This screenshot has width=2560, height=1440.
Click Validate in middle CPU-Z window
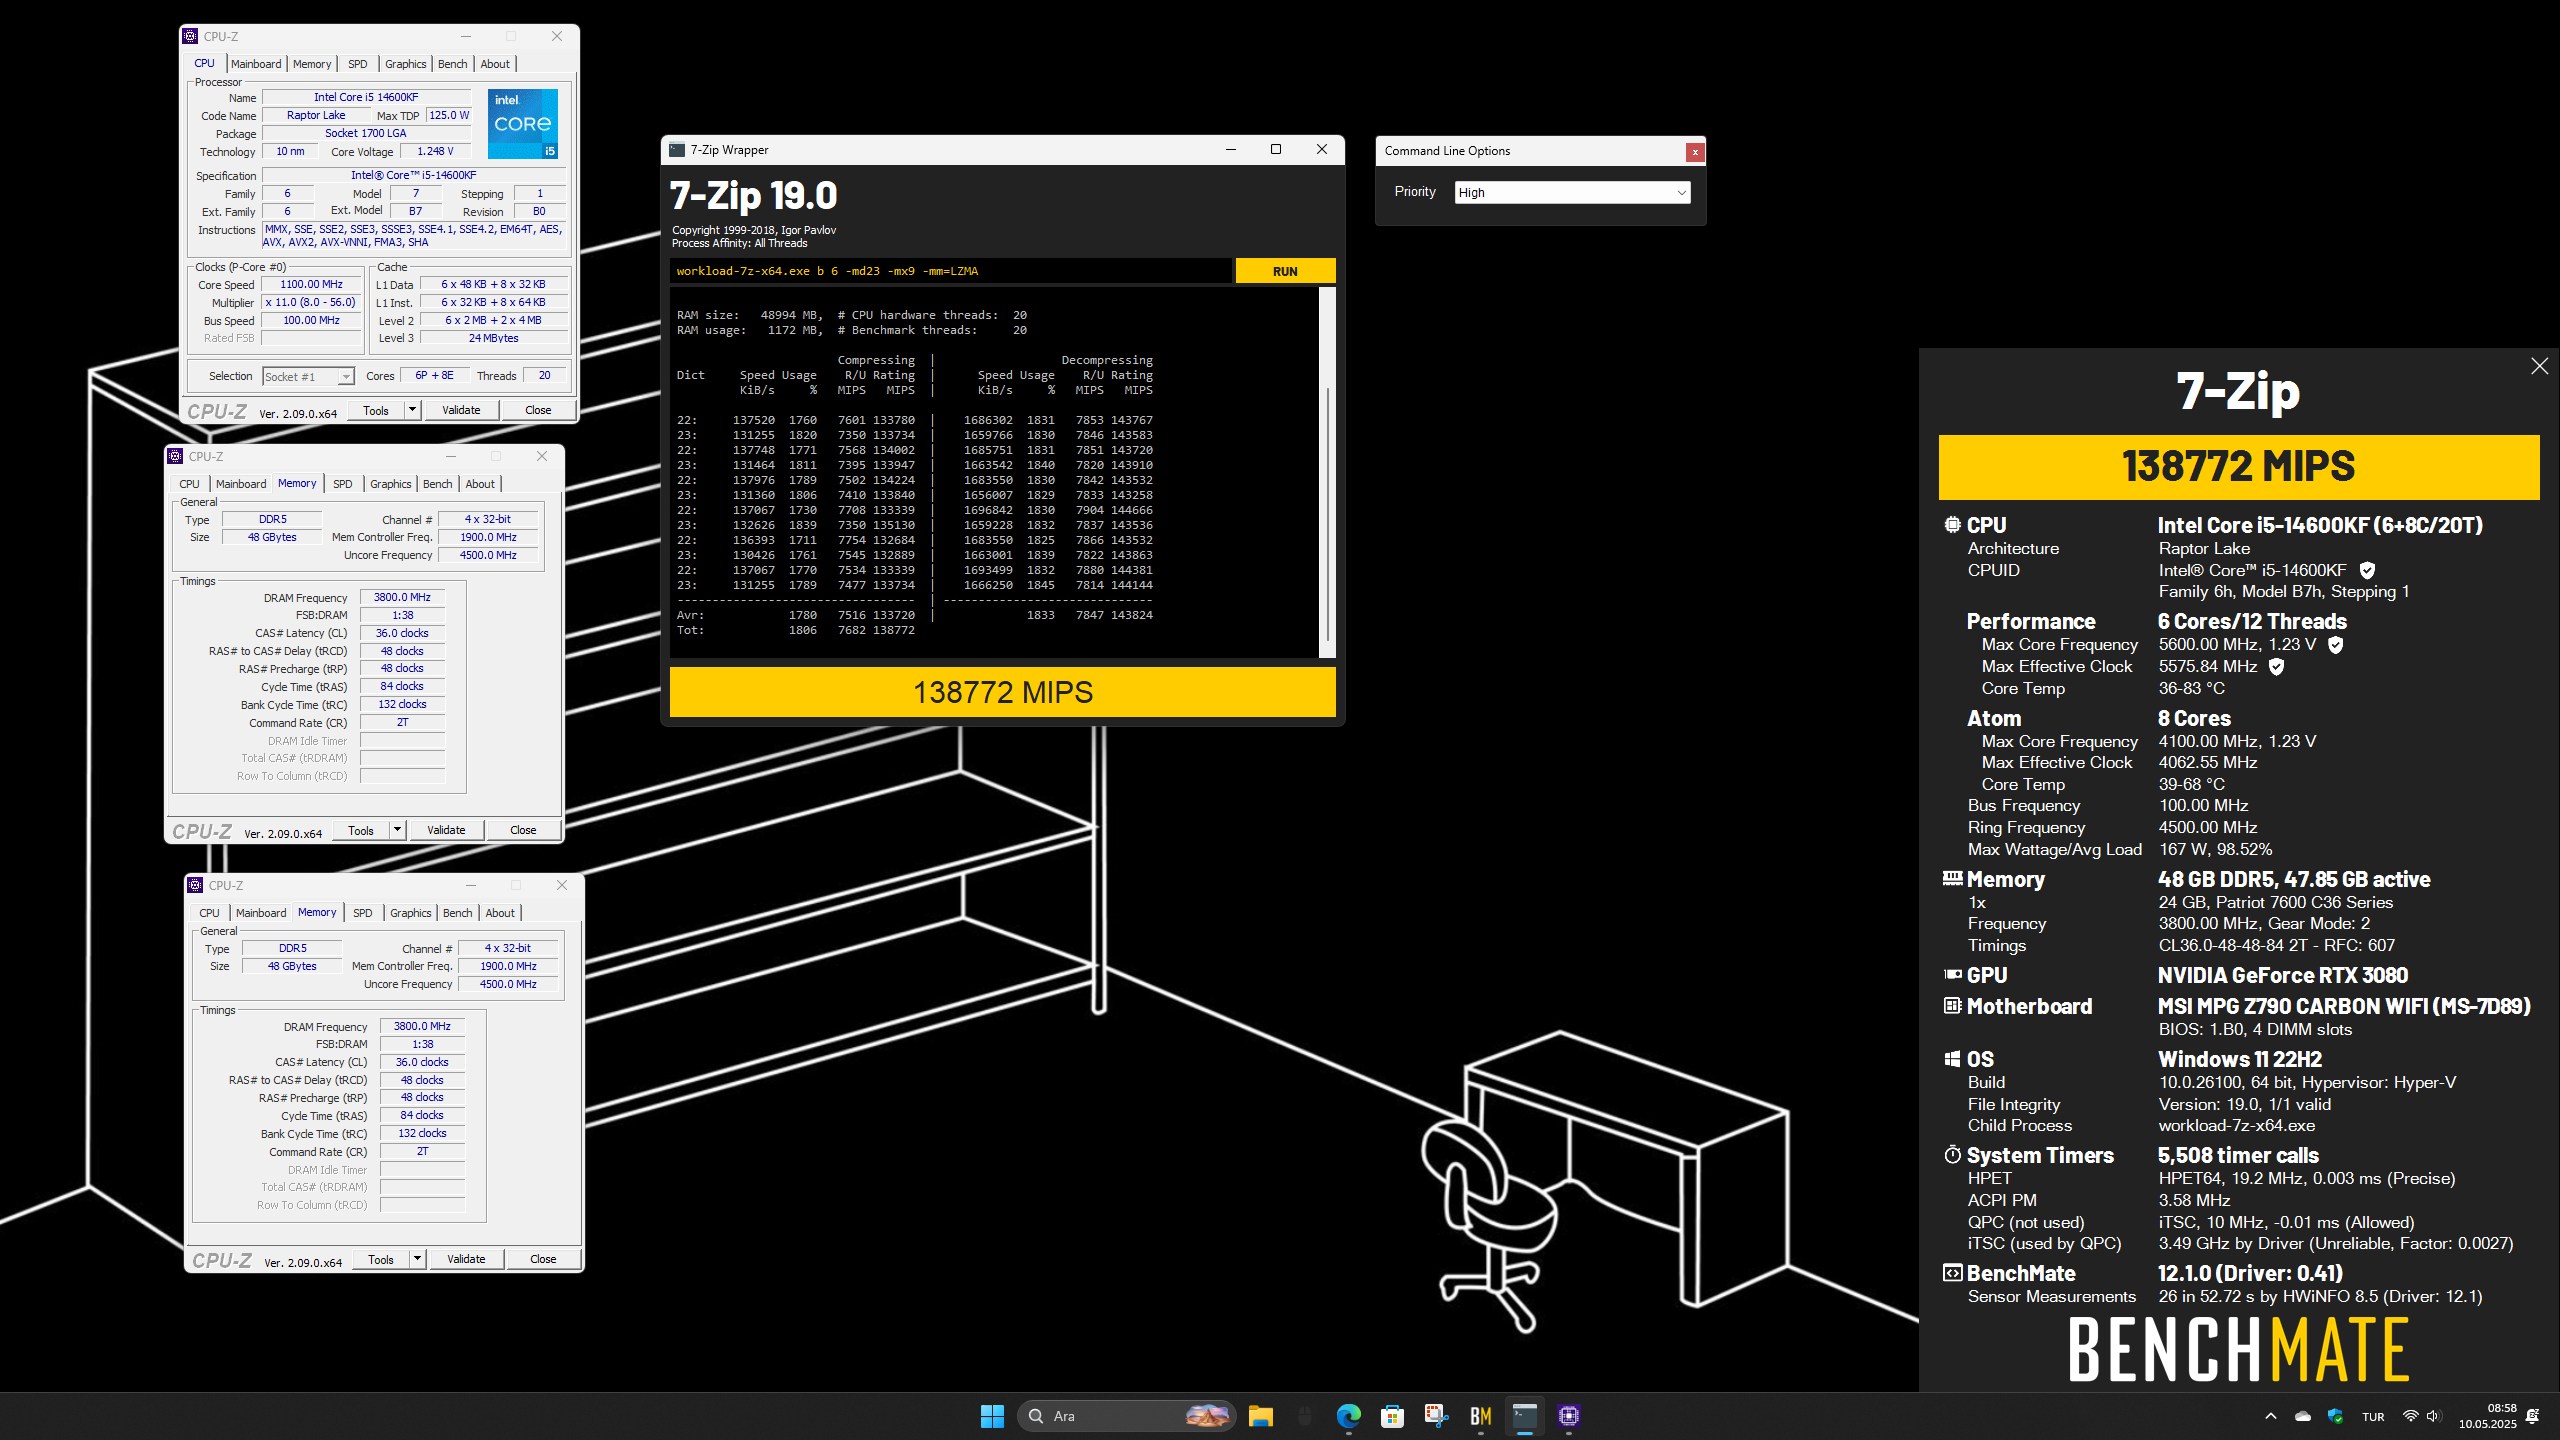(x=446, y=830)
